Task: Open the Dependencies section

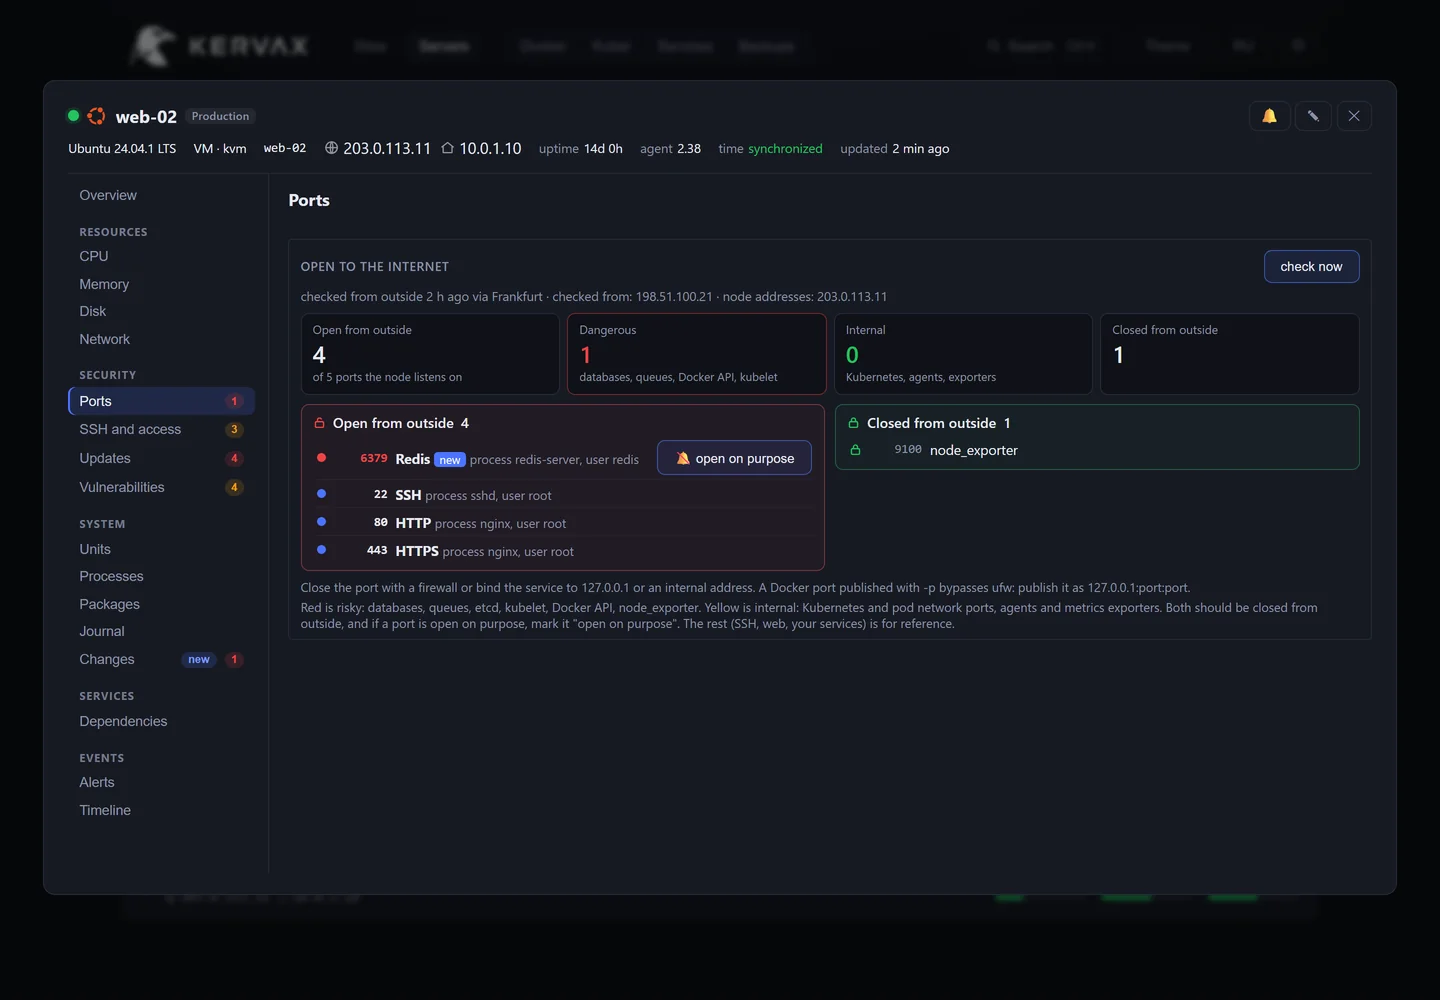Action: pyautogui.click(x=161, y=721)
